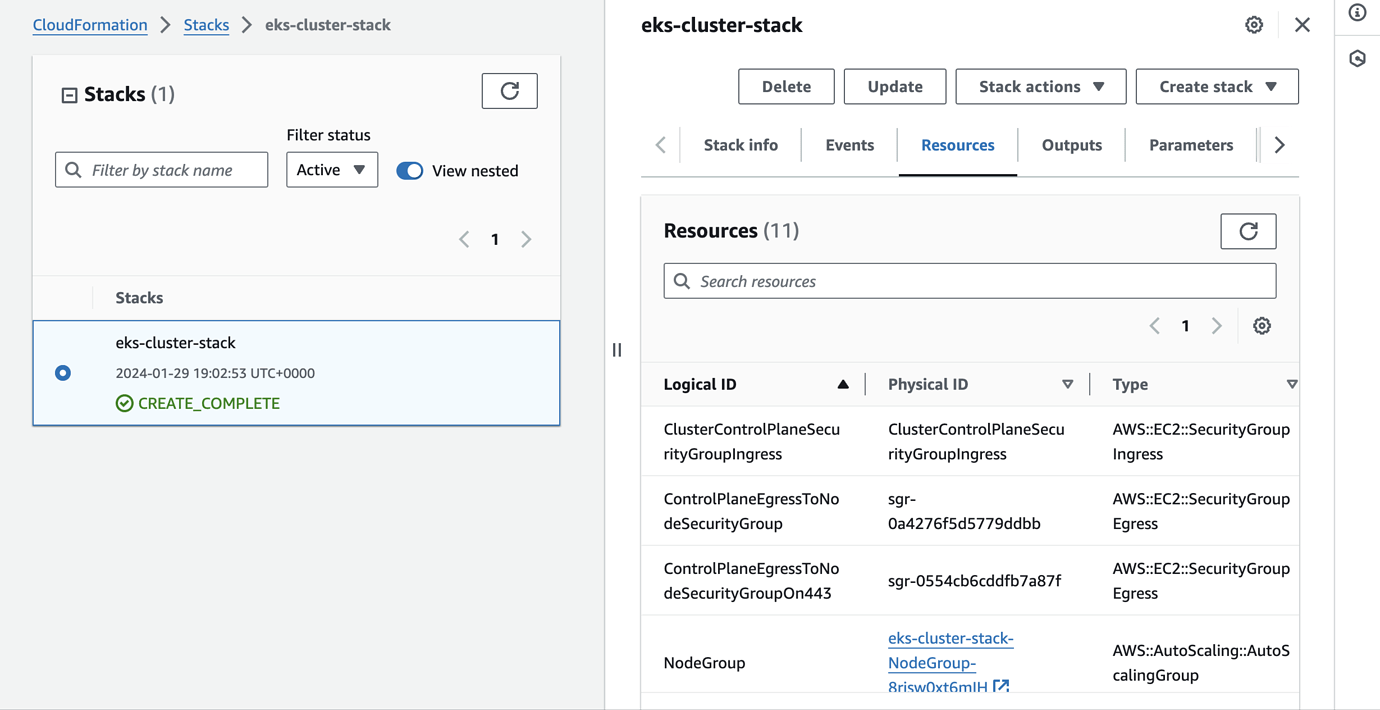Click the hexagon icon in right sidebar
The height and width of the screenshot is (710, 1380).
click(x=1357, y=59)
